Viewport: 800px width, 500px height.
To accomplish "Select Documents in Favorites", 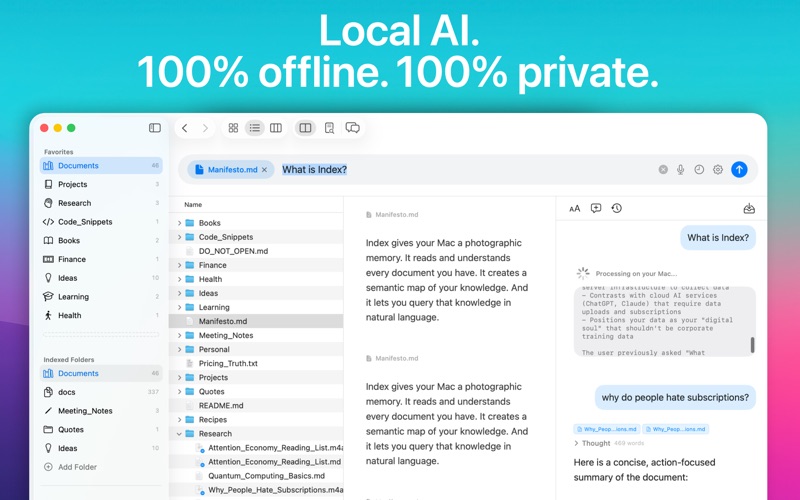I will tap(101, 165).
